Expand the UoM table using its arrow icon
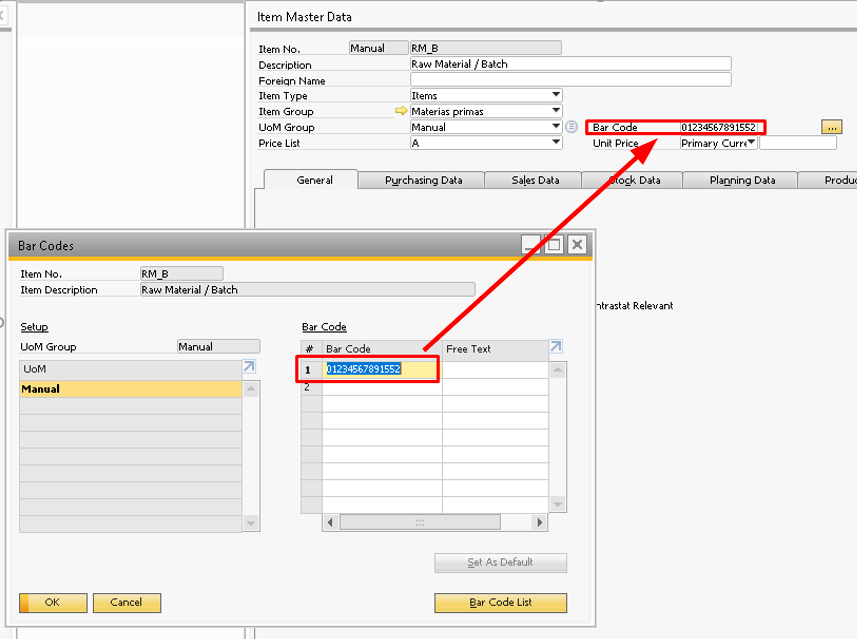 point(250,367)
